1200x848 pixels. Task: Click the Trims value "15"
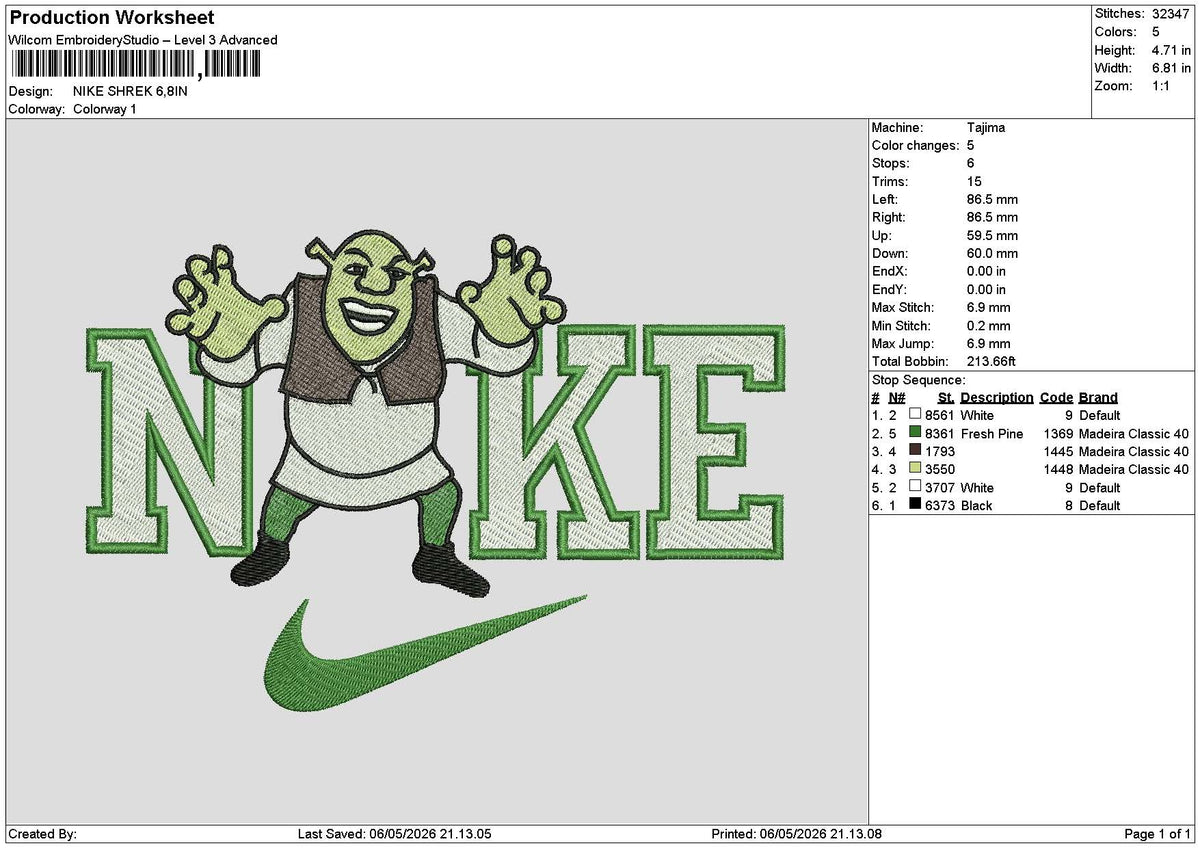click(974, 181)
